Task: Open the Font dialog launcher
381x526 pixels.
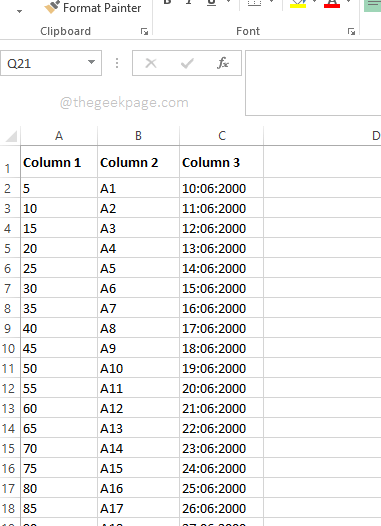Action: point(351,32)
